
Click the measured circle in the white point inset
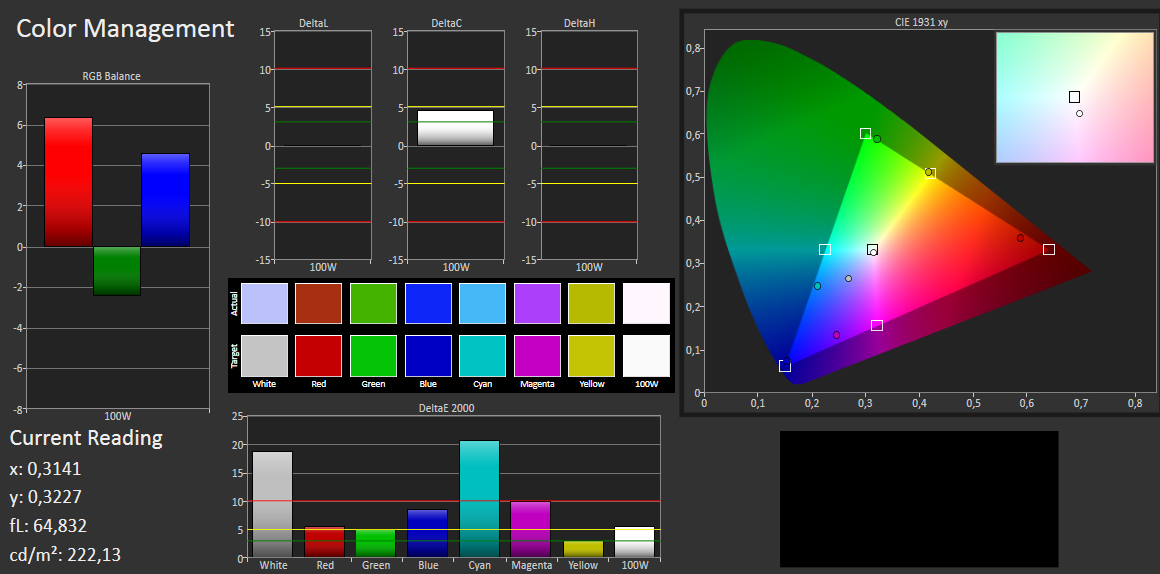tap(1079, 113)
